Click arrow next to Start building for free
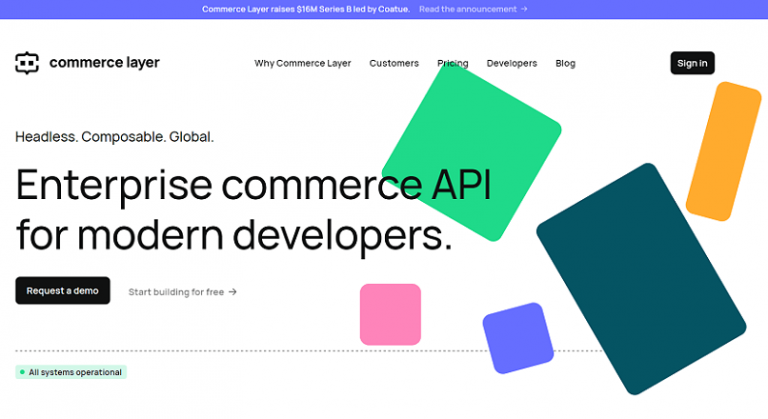The image size is (768, 419). (233, 292)
